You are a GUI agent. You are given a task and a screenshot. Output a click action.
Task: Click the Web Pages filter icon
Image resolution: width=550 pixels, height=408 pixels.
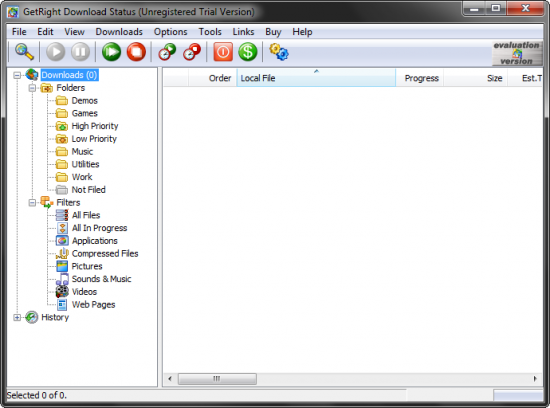click(x=62, y=305)
